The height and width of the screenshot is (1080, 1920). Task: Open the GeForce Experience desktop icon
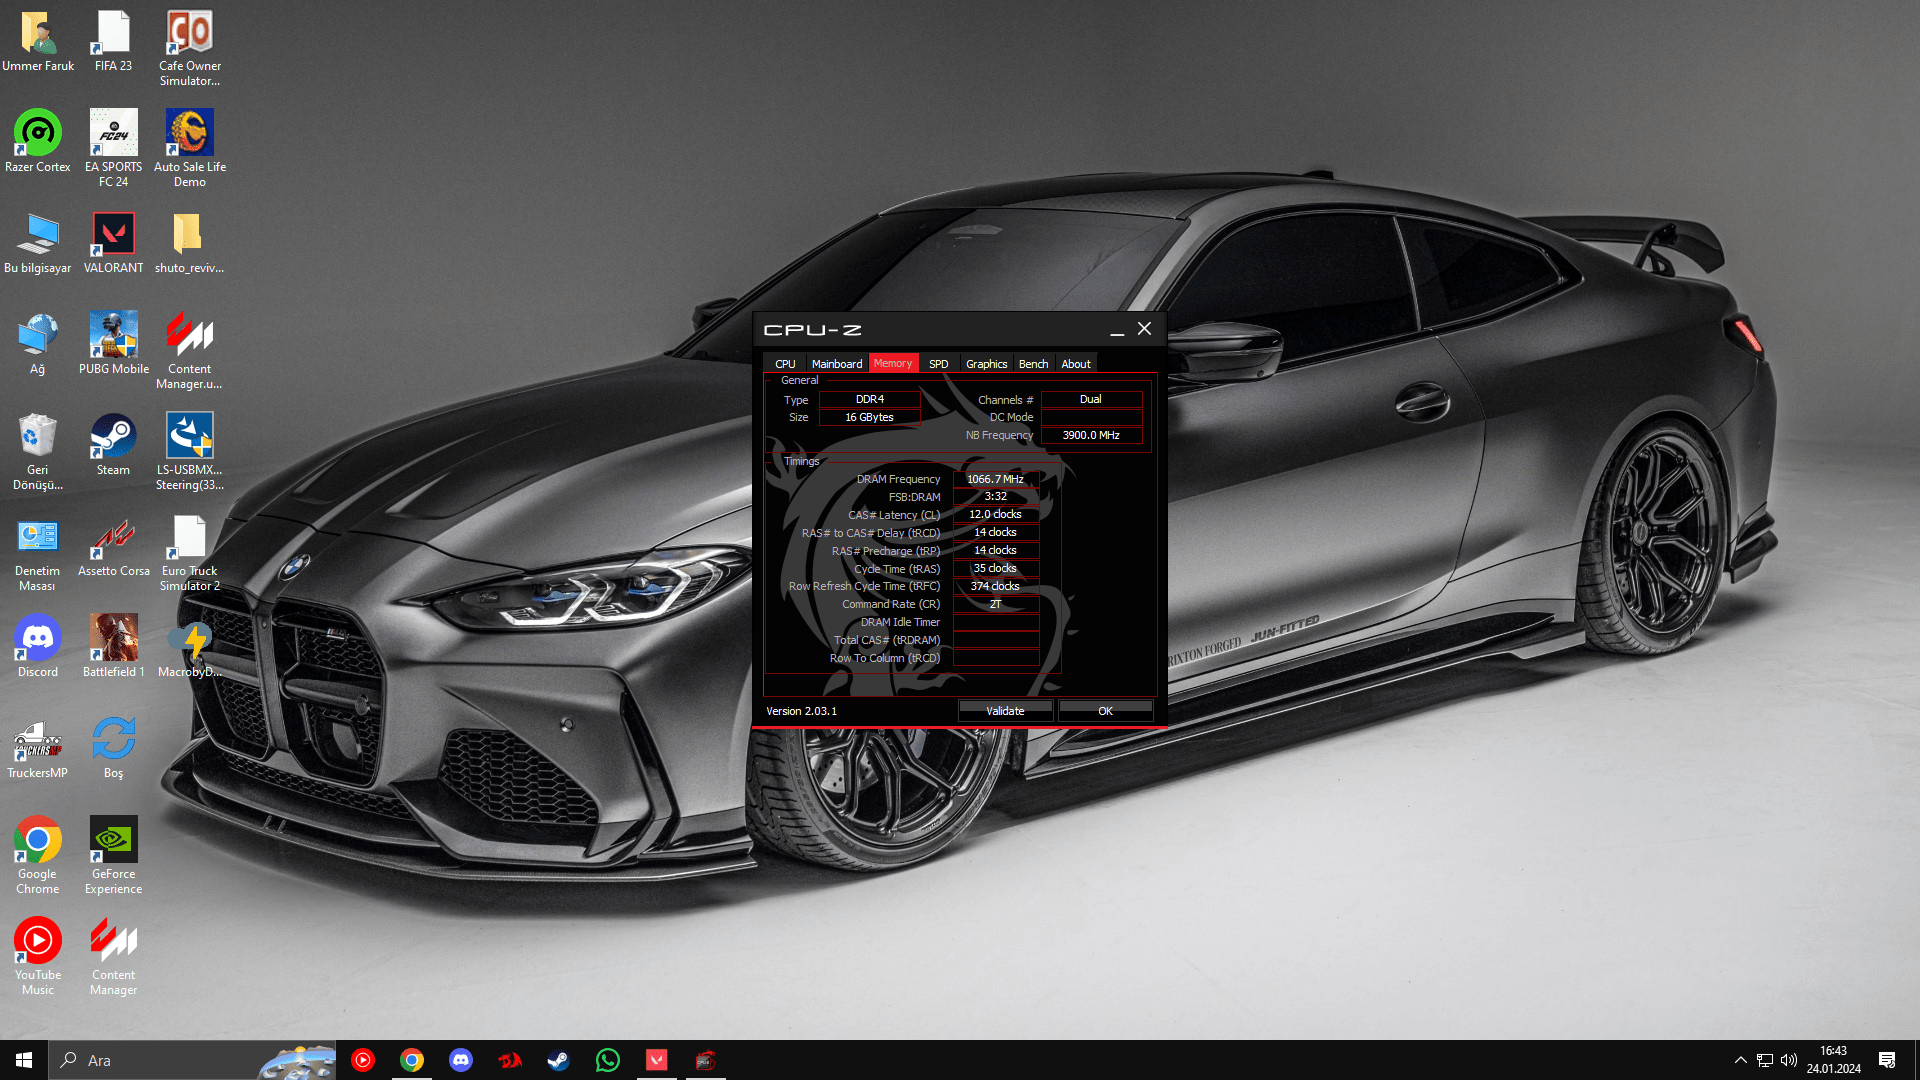click(x=113, y=841)
